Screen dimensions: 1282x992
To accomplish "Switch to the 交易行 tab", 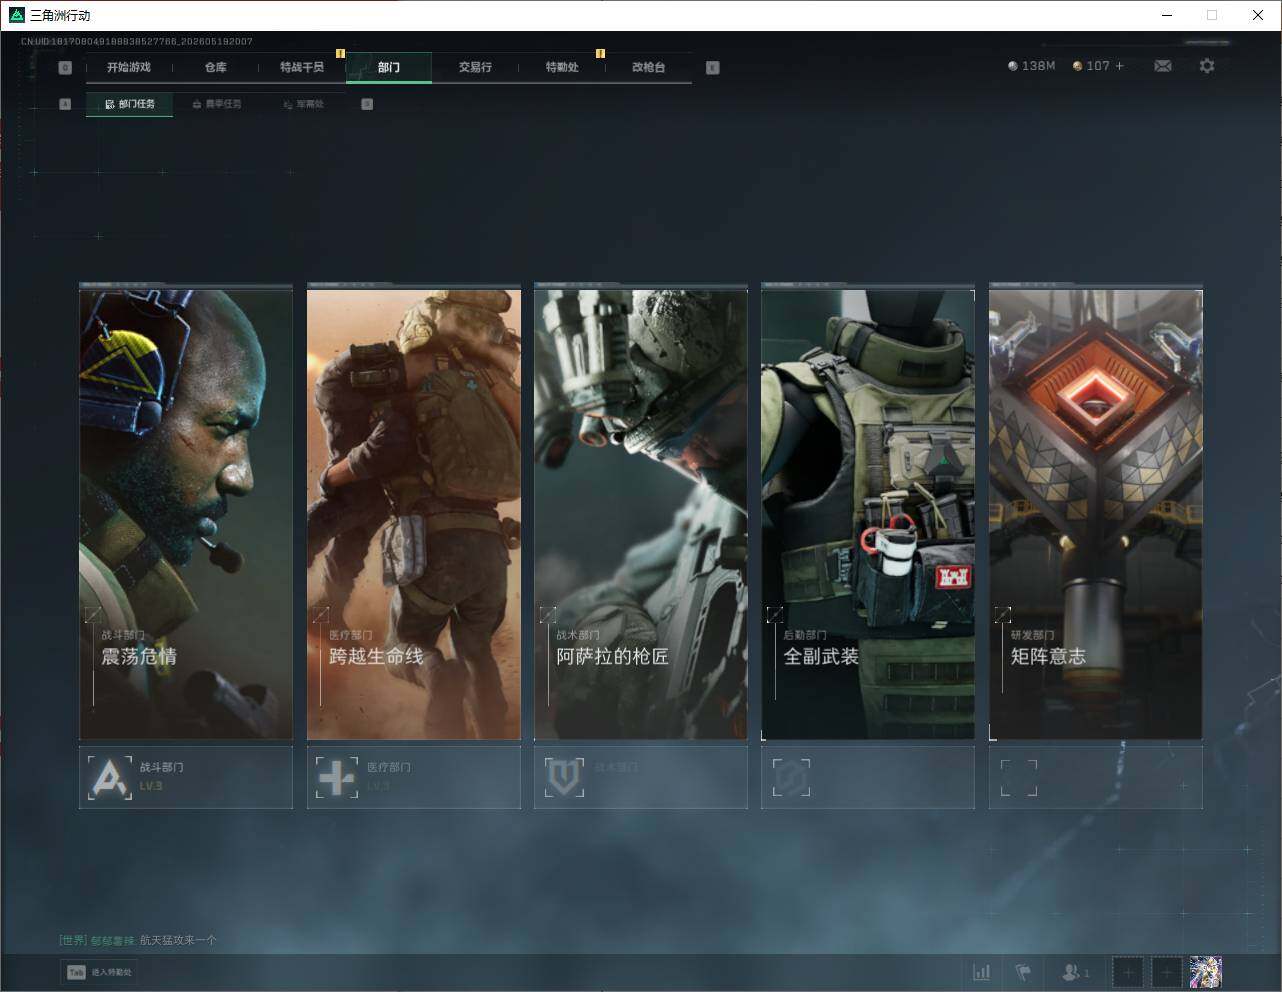I will pyautogui.click(x=475, y=68).
